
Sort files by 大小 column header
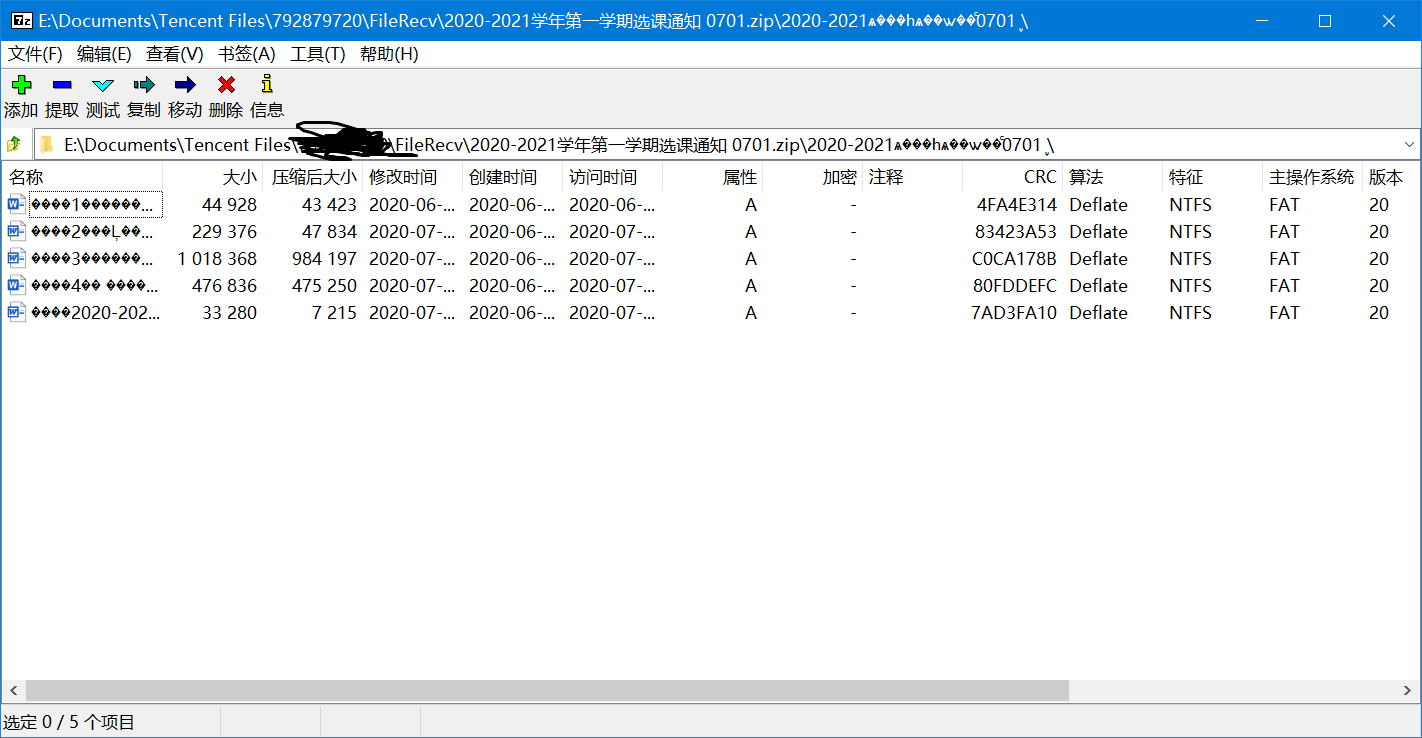(x=239, y=177)
